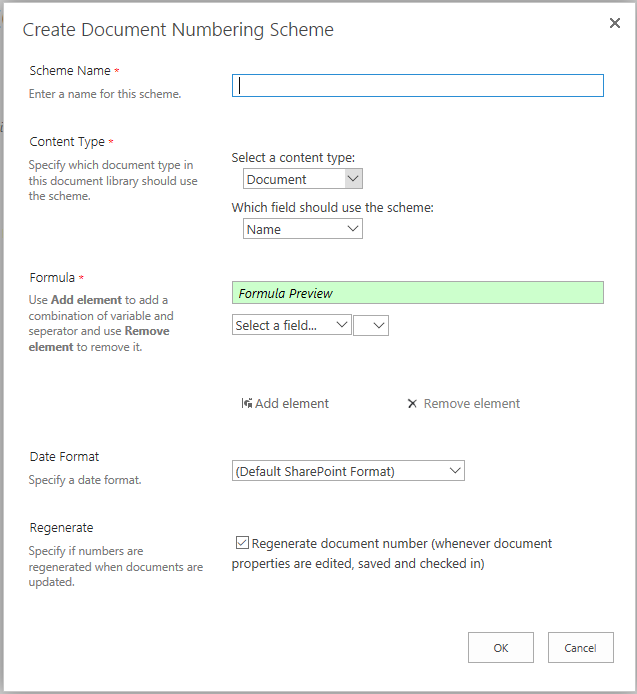This screenshot has height=694, width=637.
Task: Click the green Formula Preview box
Action: tap(417, 293)
